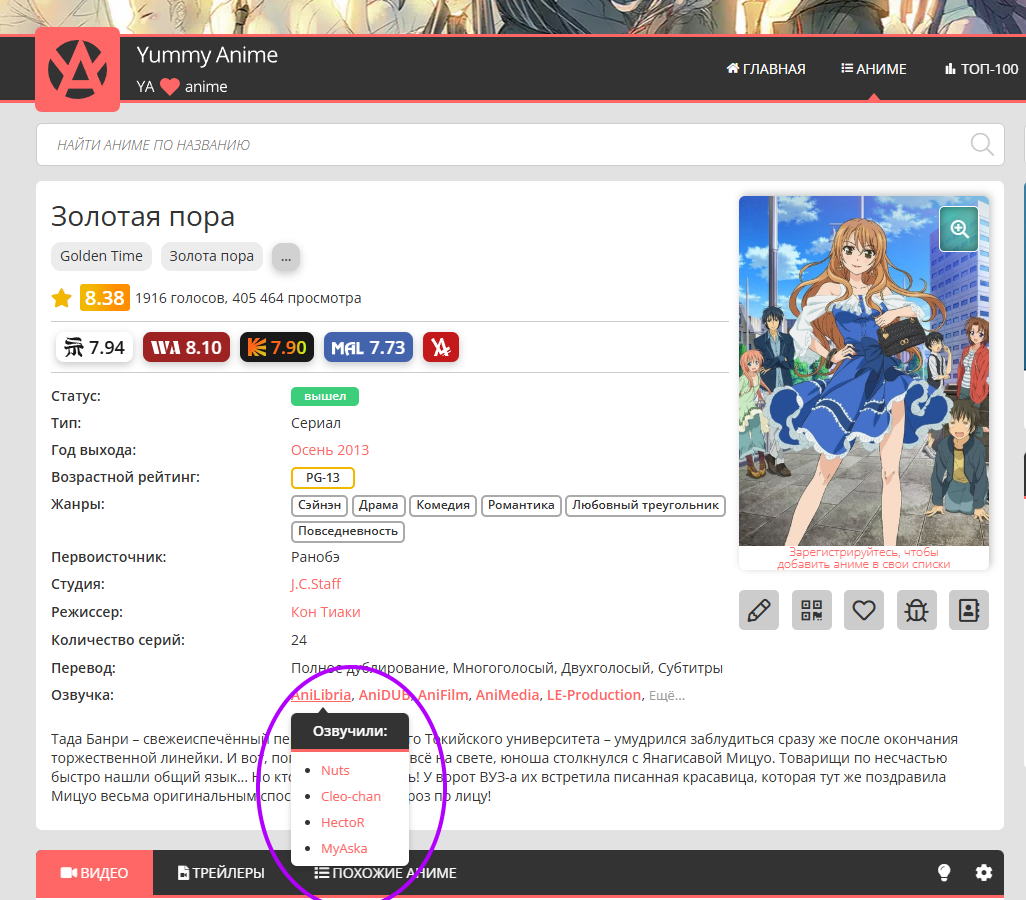The height and width of the screenshot is (900, 1026).
Task: Click the 8.38 site rating score
Action: click(x=105, y=298)
